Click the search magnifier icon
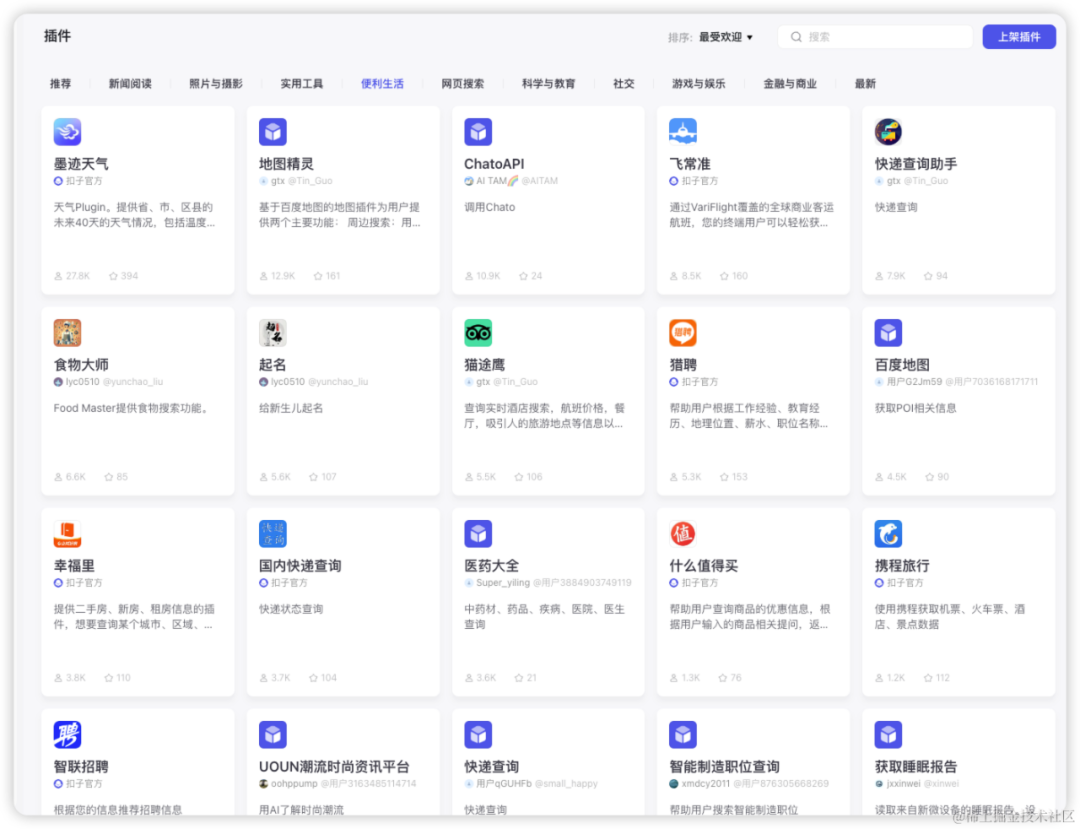 [796, 37]
